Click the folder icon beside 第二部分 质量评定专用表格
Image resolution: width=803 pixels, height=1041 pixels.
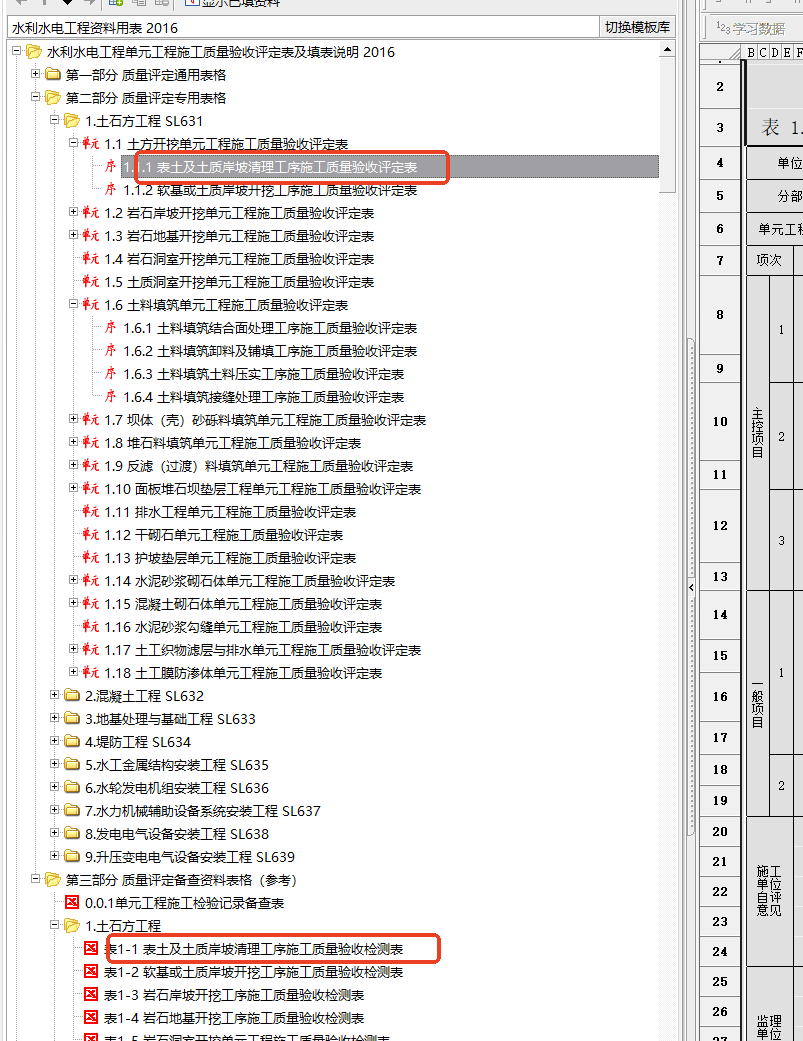(x=53, y=98)
